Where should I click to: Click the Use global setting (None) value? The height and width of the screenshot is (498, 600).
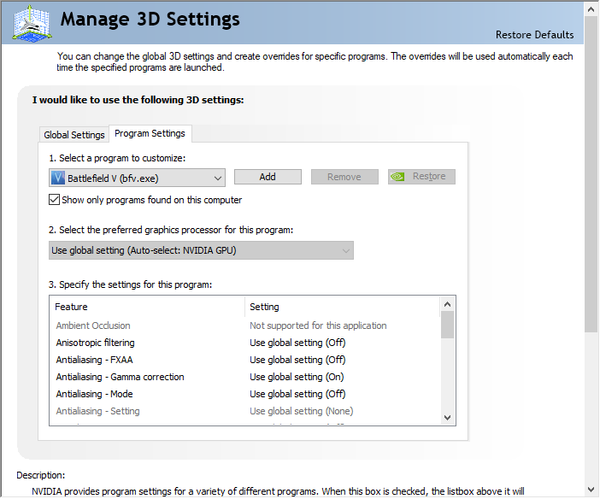pyautogui.click(x=301, y=411)
